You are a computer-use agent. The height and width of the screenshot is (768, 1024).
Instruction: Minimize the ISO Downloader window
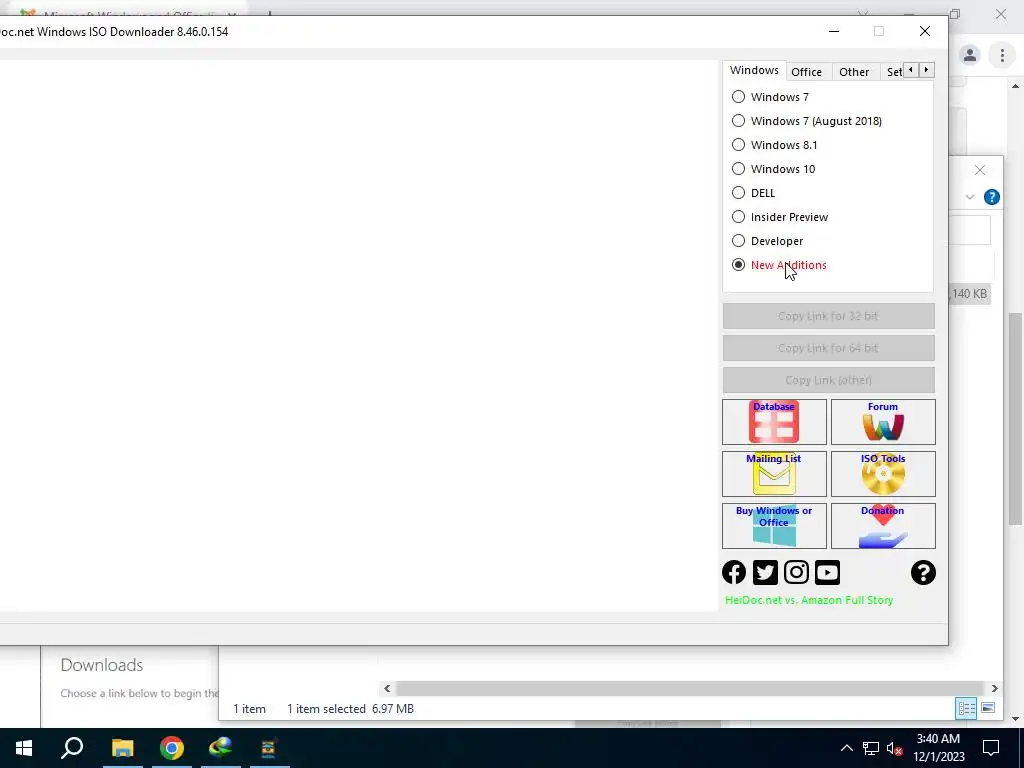click(834, 31)
